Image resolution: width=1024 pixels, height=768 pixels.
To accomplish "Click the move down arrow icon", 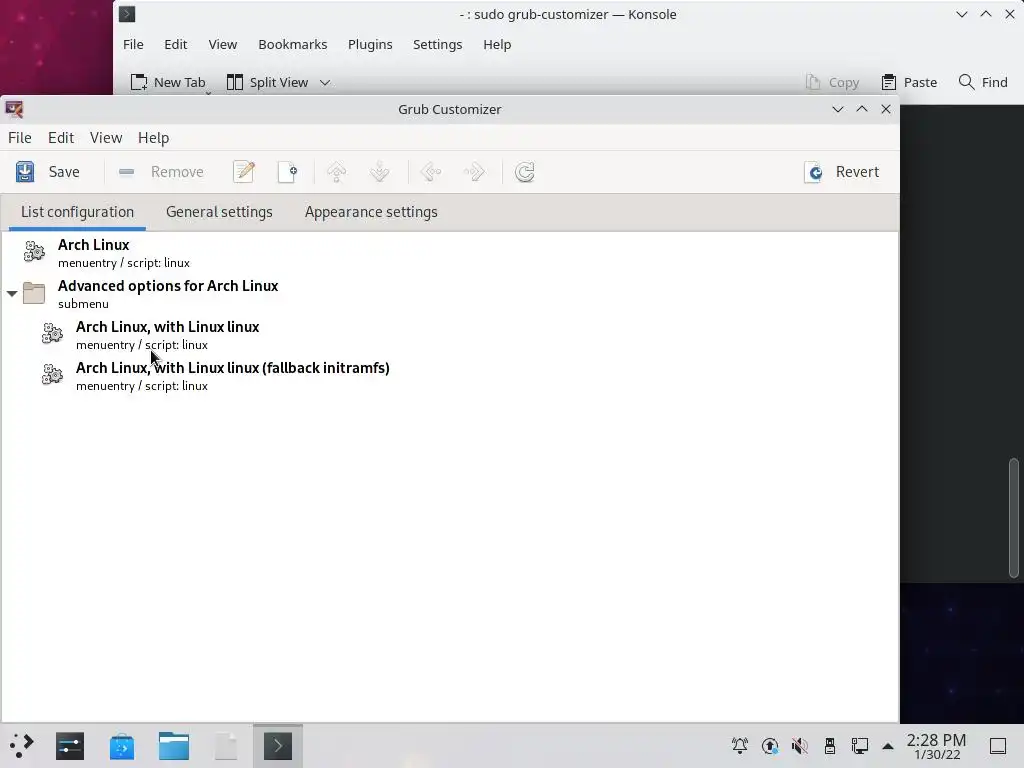I will click(379, 172).
